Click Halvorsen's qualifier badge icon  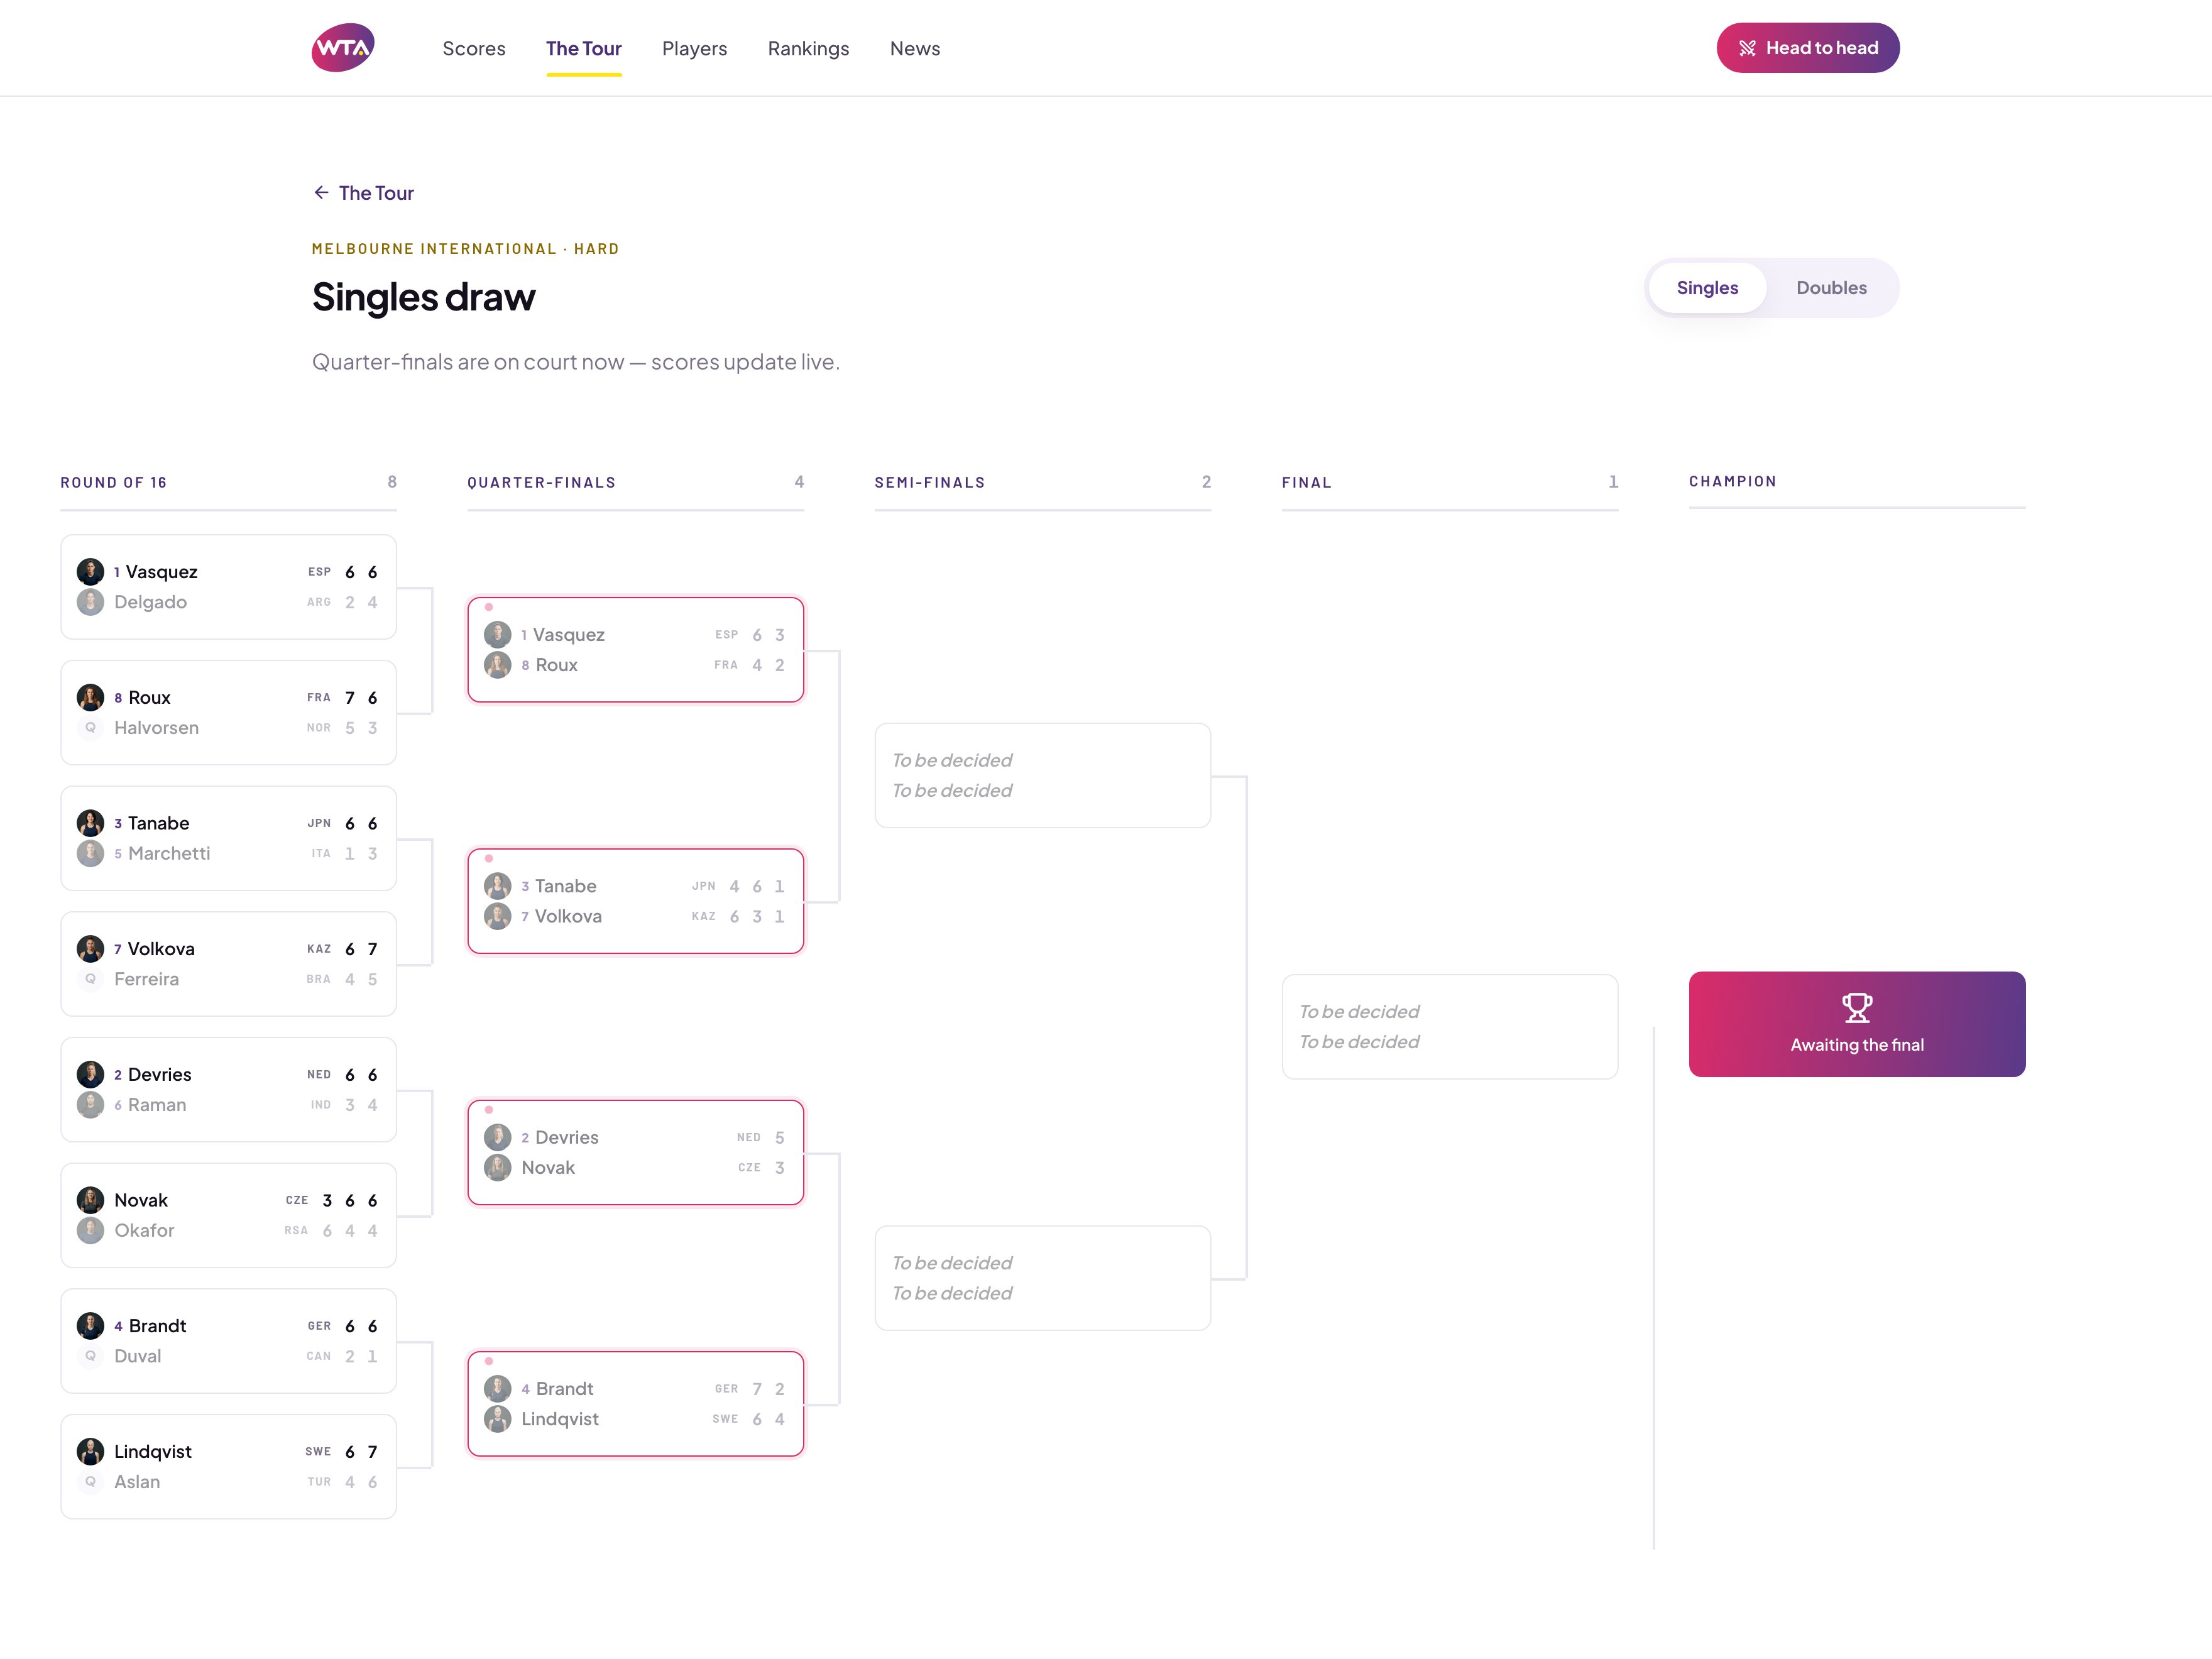click(91, 728)
